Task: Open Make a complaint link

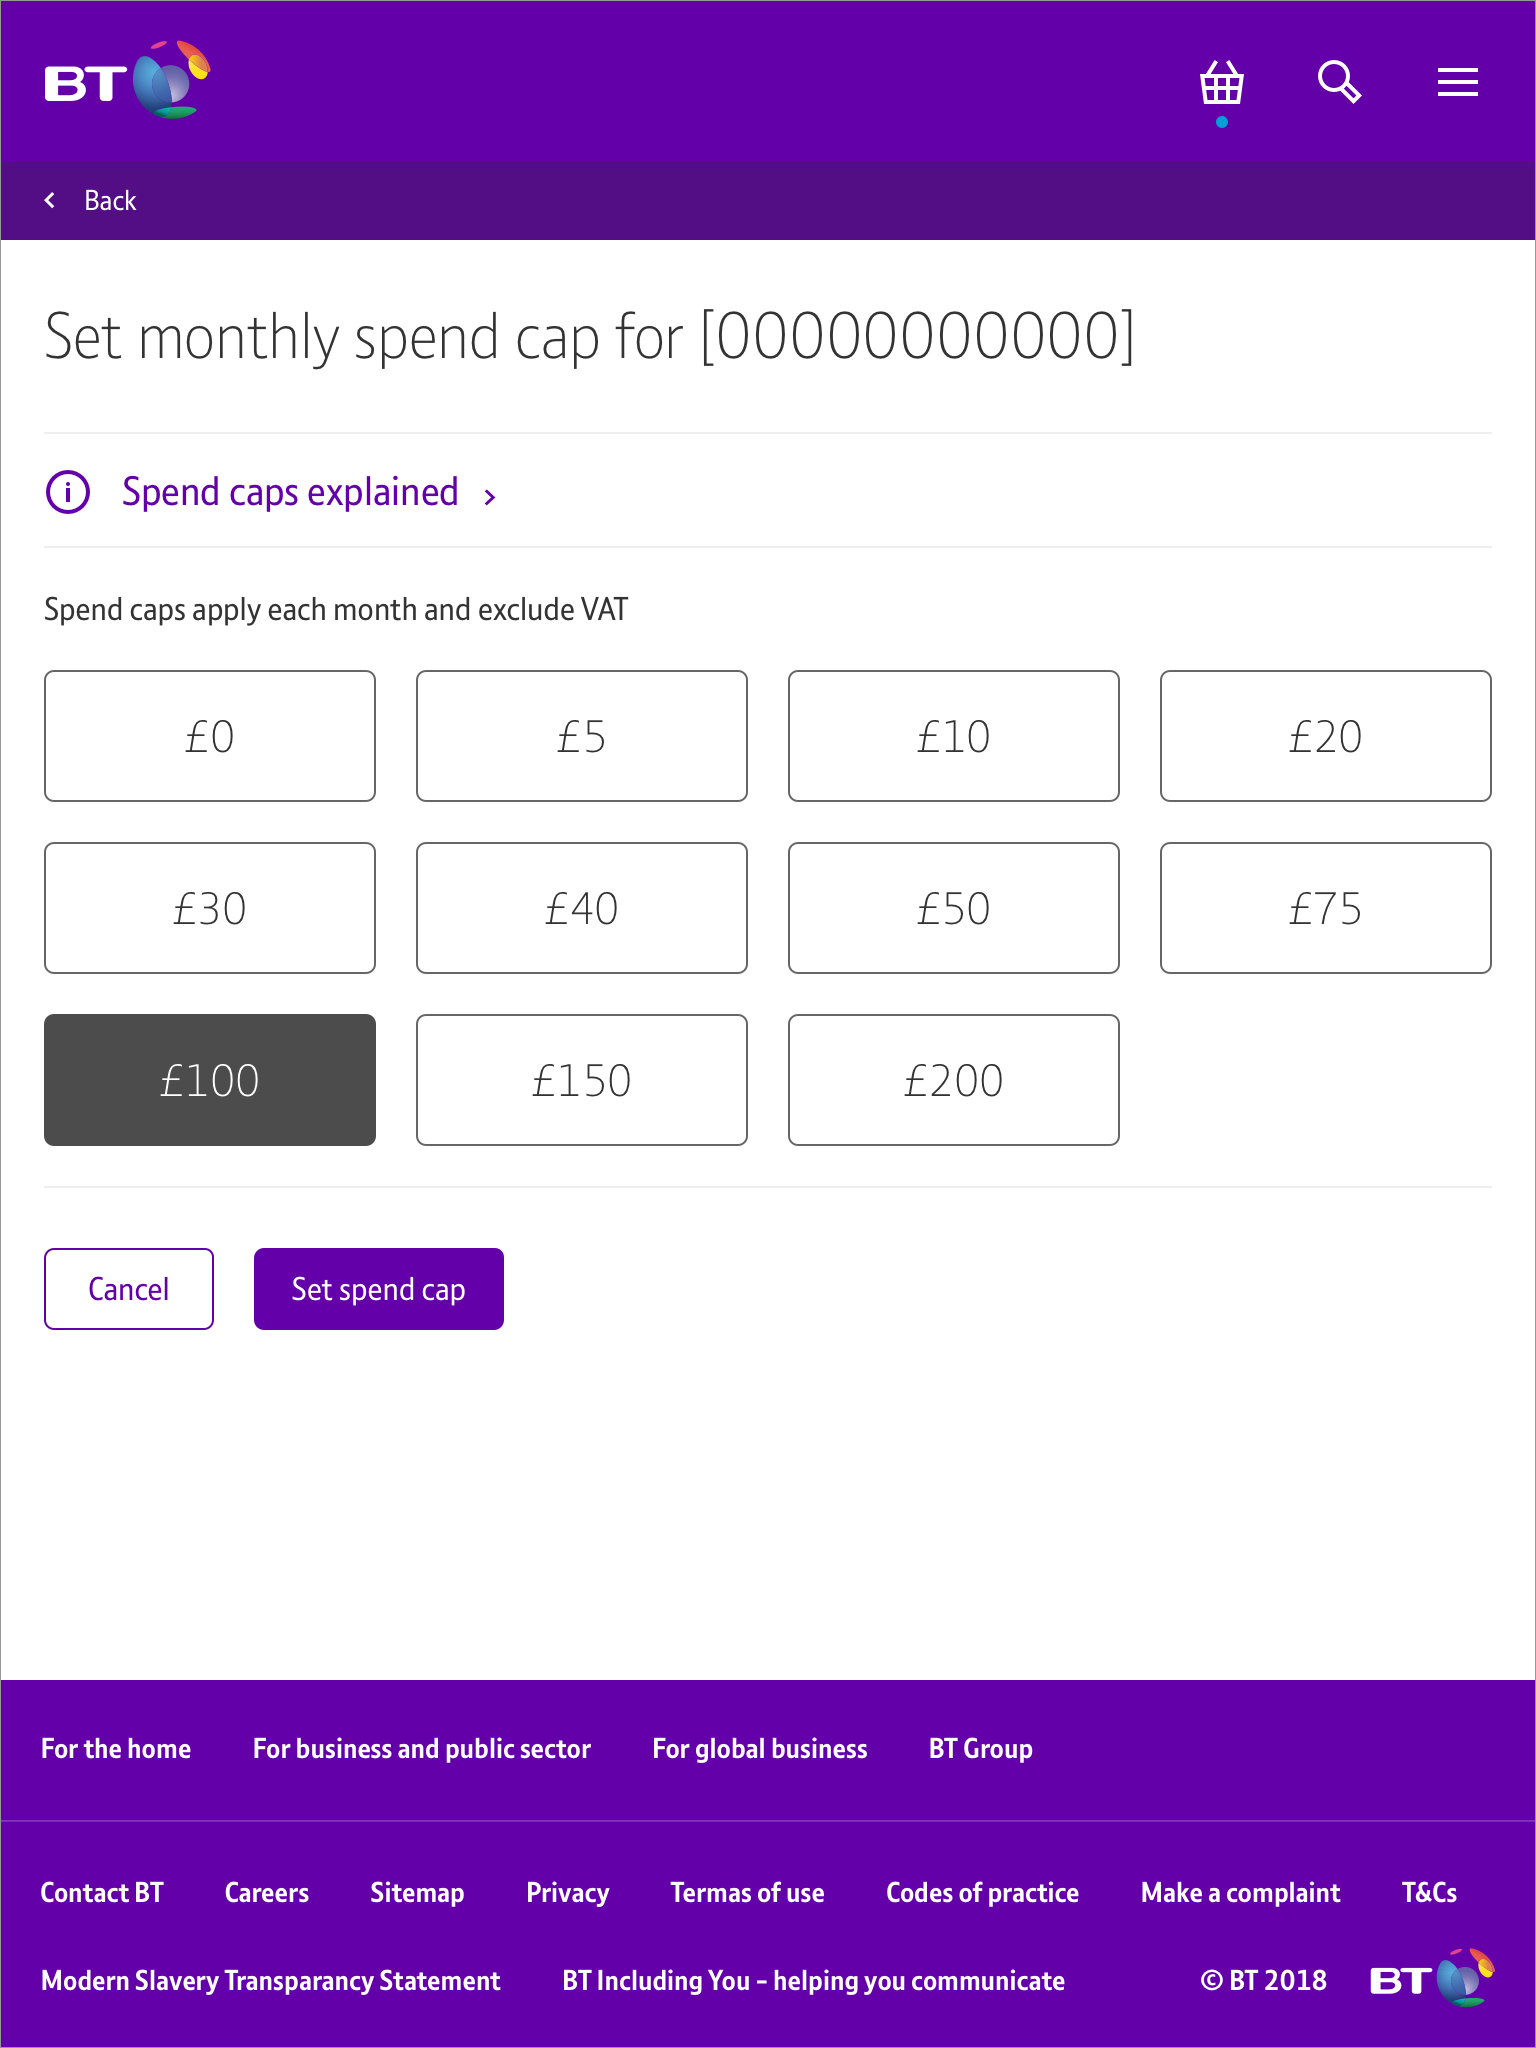Action: (1240, 1893)
